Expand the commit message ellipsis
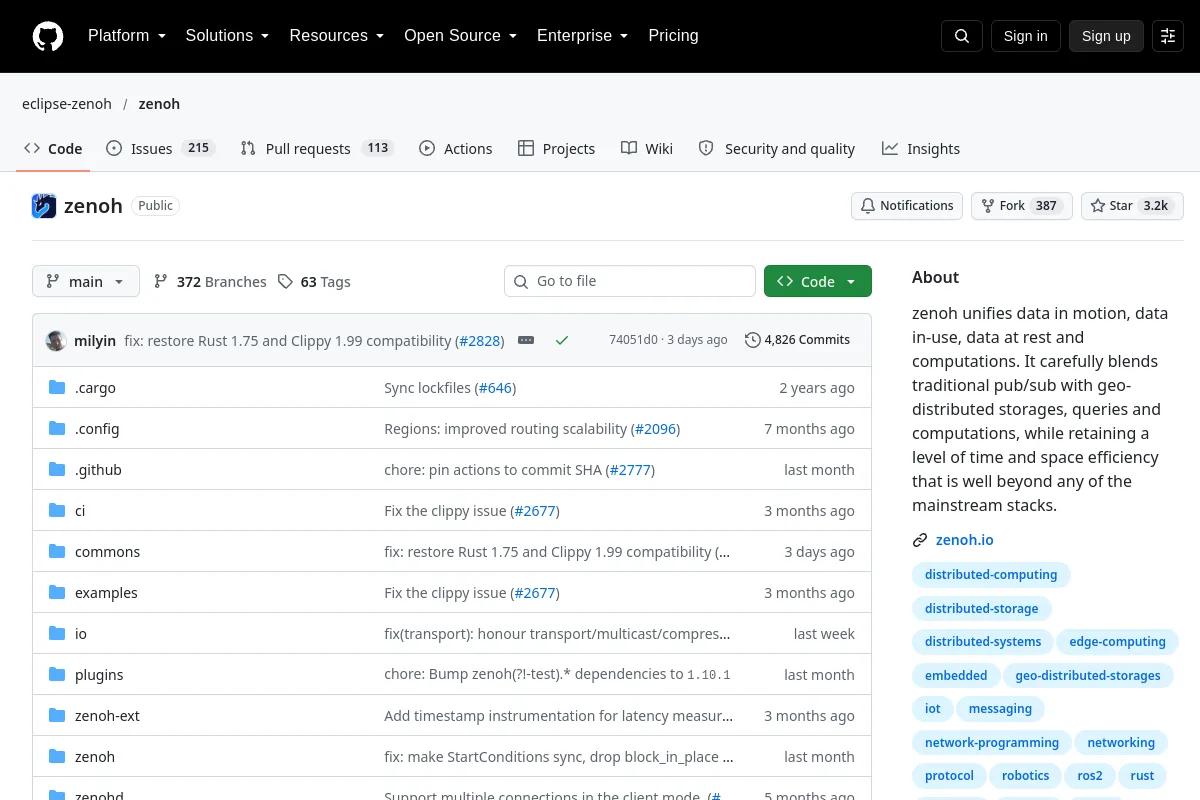This screenshot has width=1200, height=800. point(526,340)
